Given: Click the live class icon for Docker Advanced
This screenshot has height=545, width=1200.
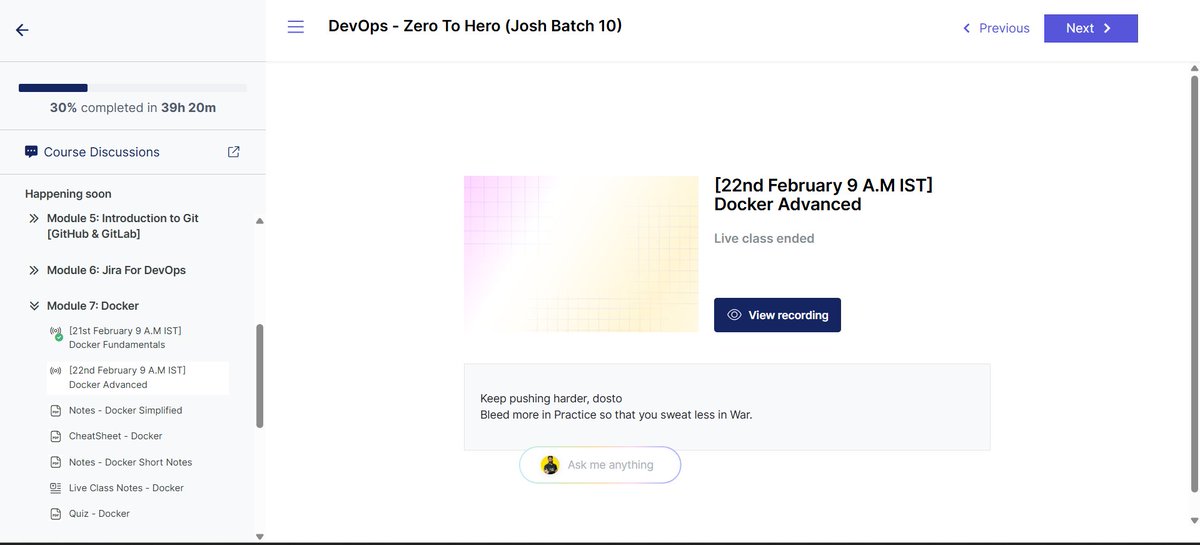Looking at the screenshot, I should click(x=55, y=371).
